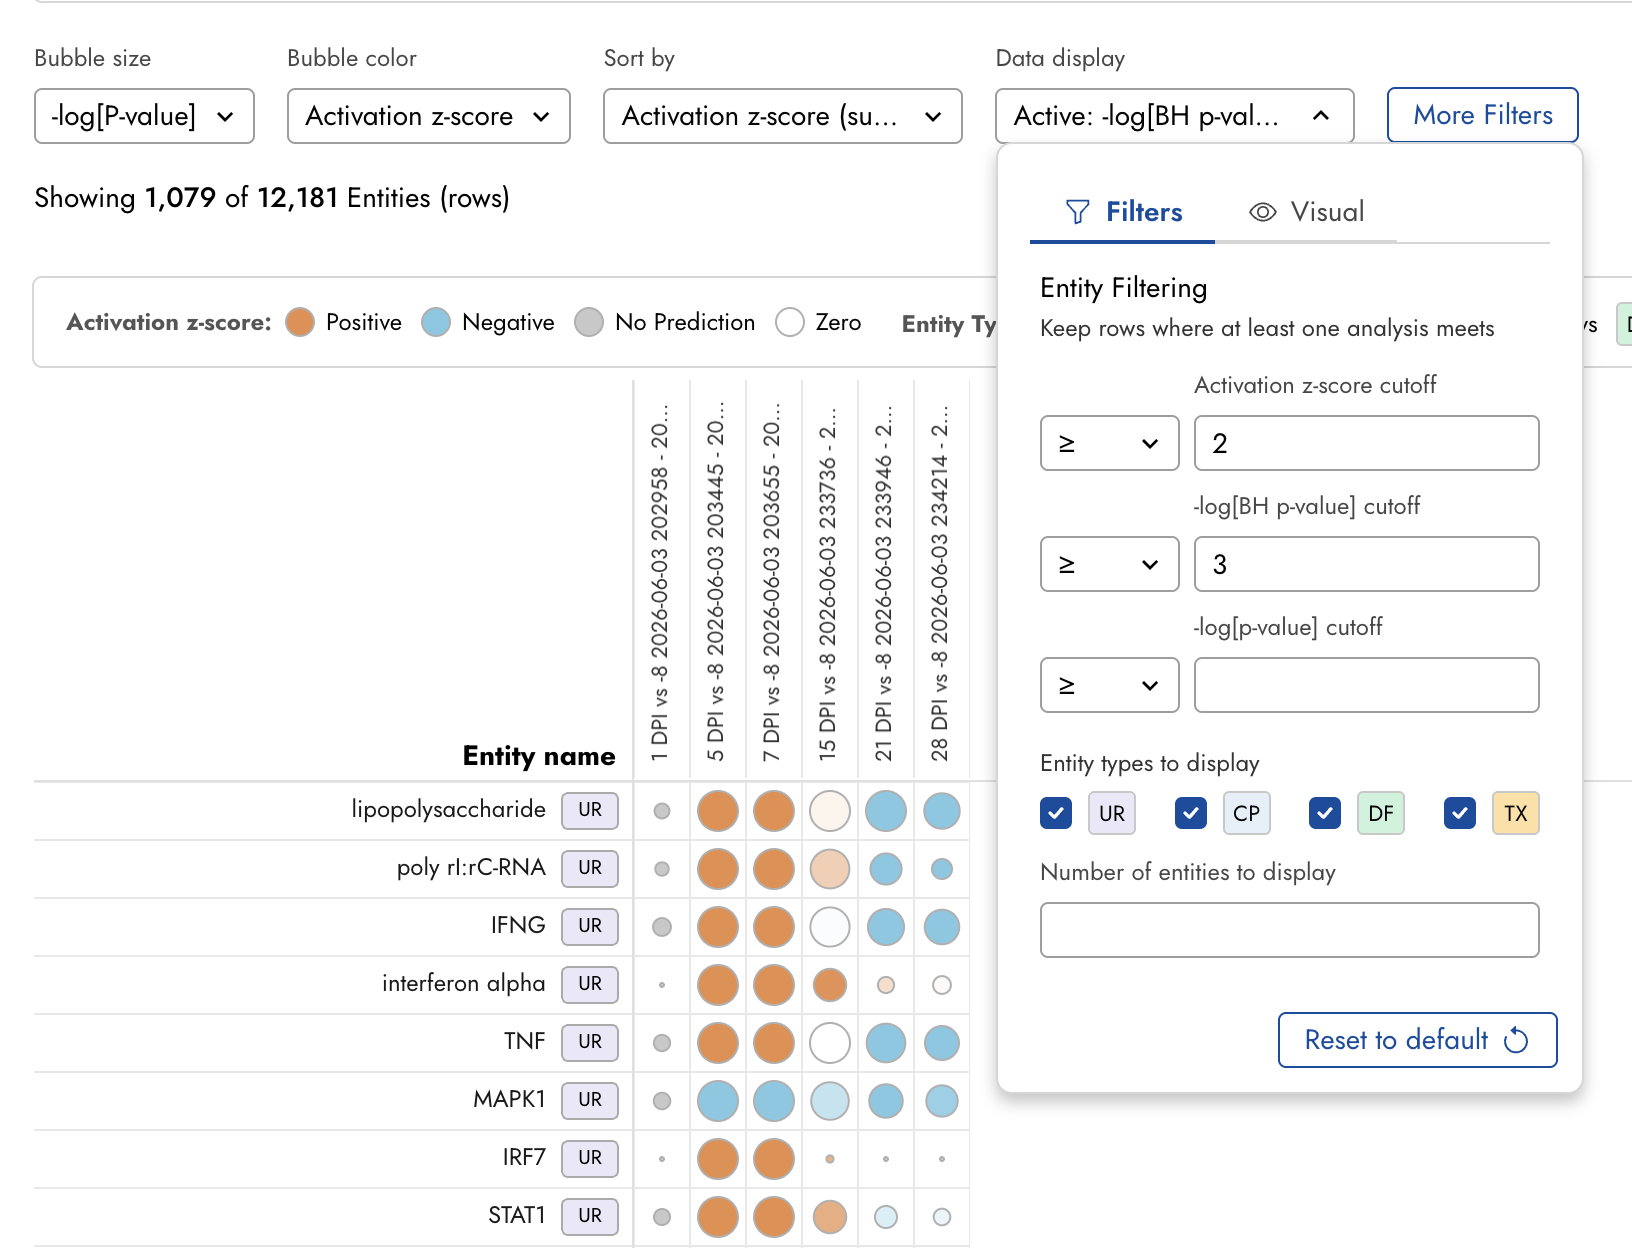
Task: Click the Reset to default refresh icon
Action: (x=1516, y=1040)
